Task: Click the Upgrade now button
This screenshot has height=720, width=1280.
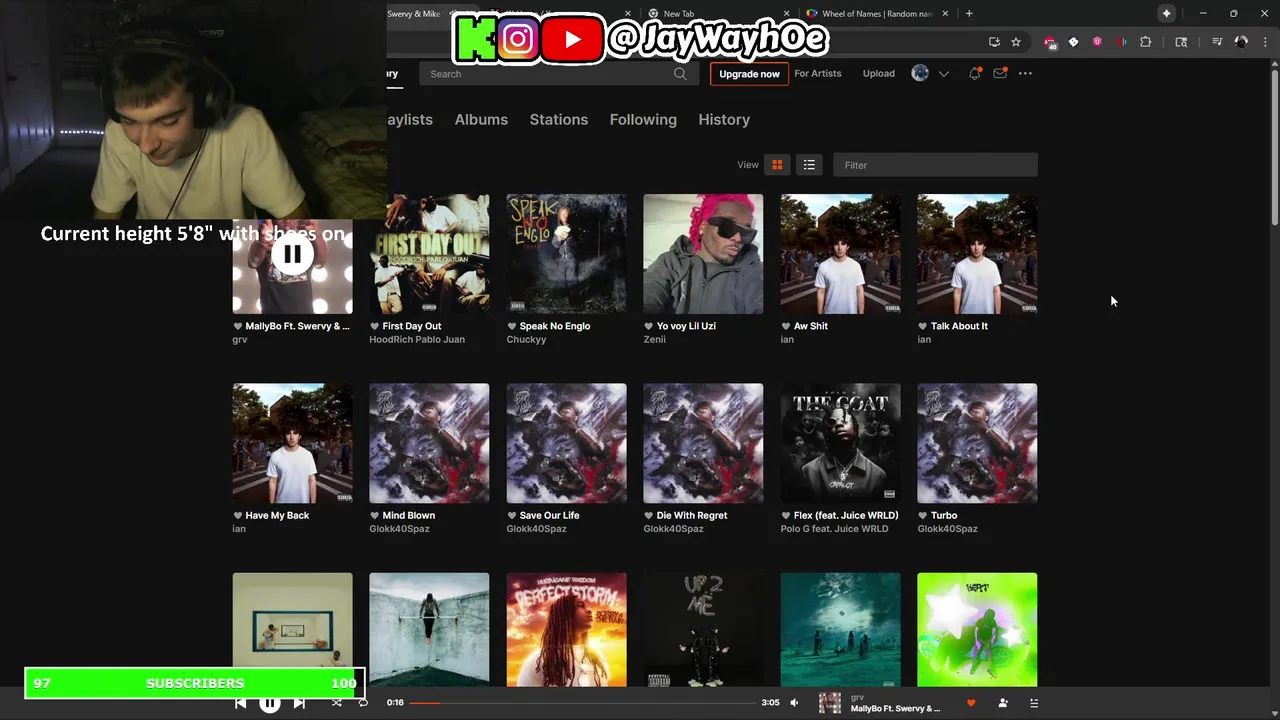Action: 749,74
